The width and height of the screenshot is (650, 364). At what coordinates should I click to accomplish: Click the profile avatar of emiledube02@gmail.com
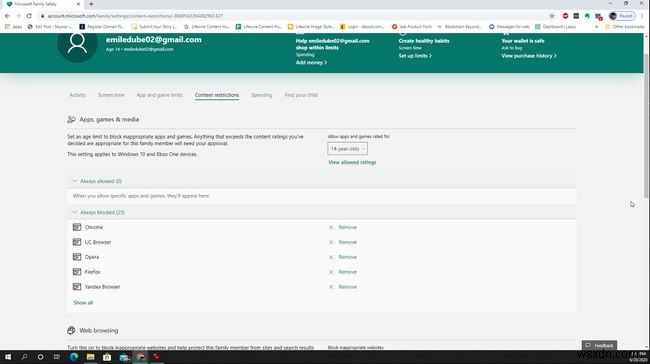[x=77, y=44]
